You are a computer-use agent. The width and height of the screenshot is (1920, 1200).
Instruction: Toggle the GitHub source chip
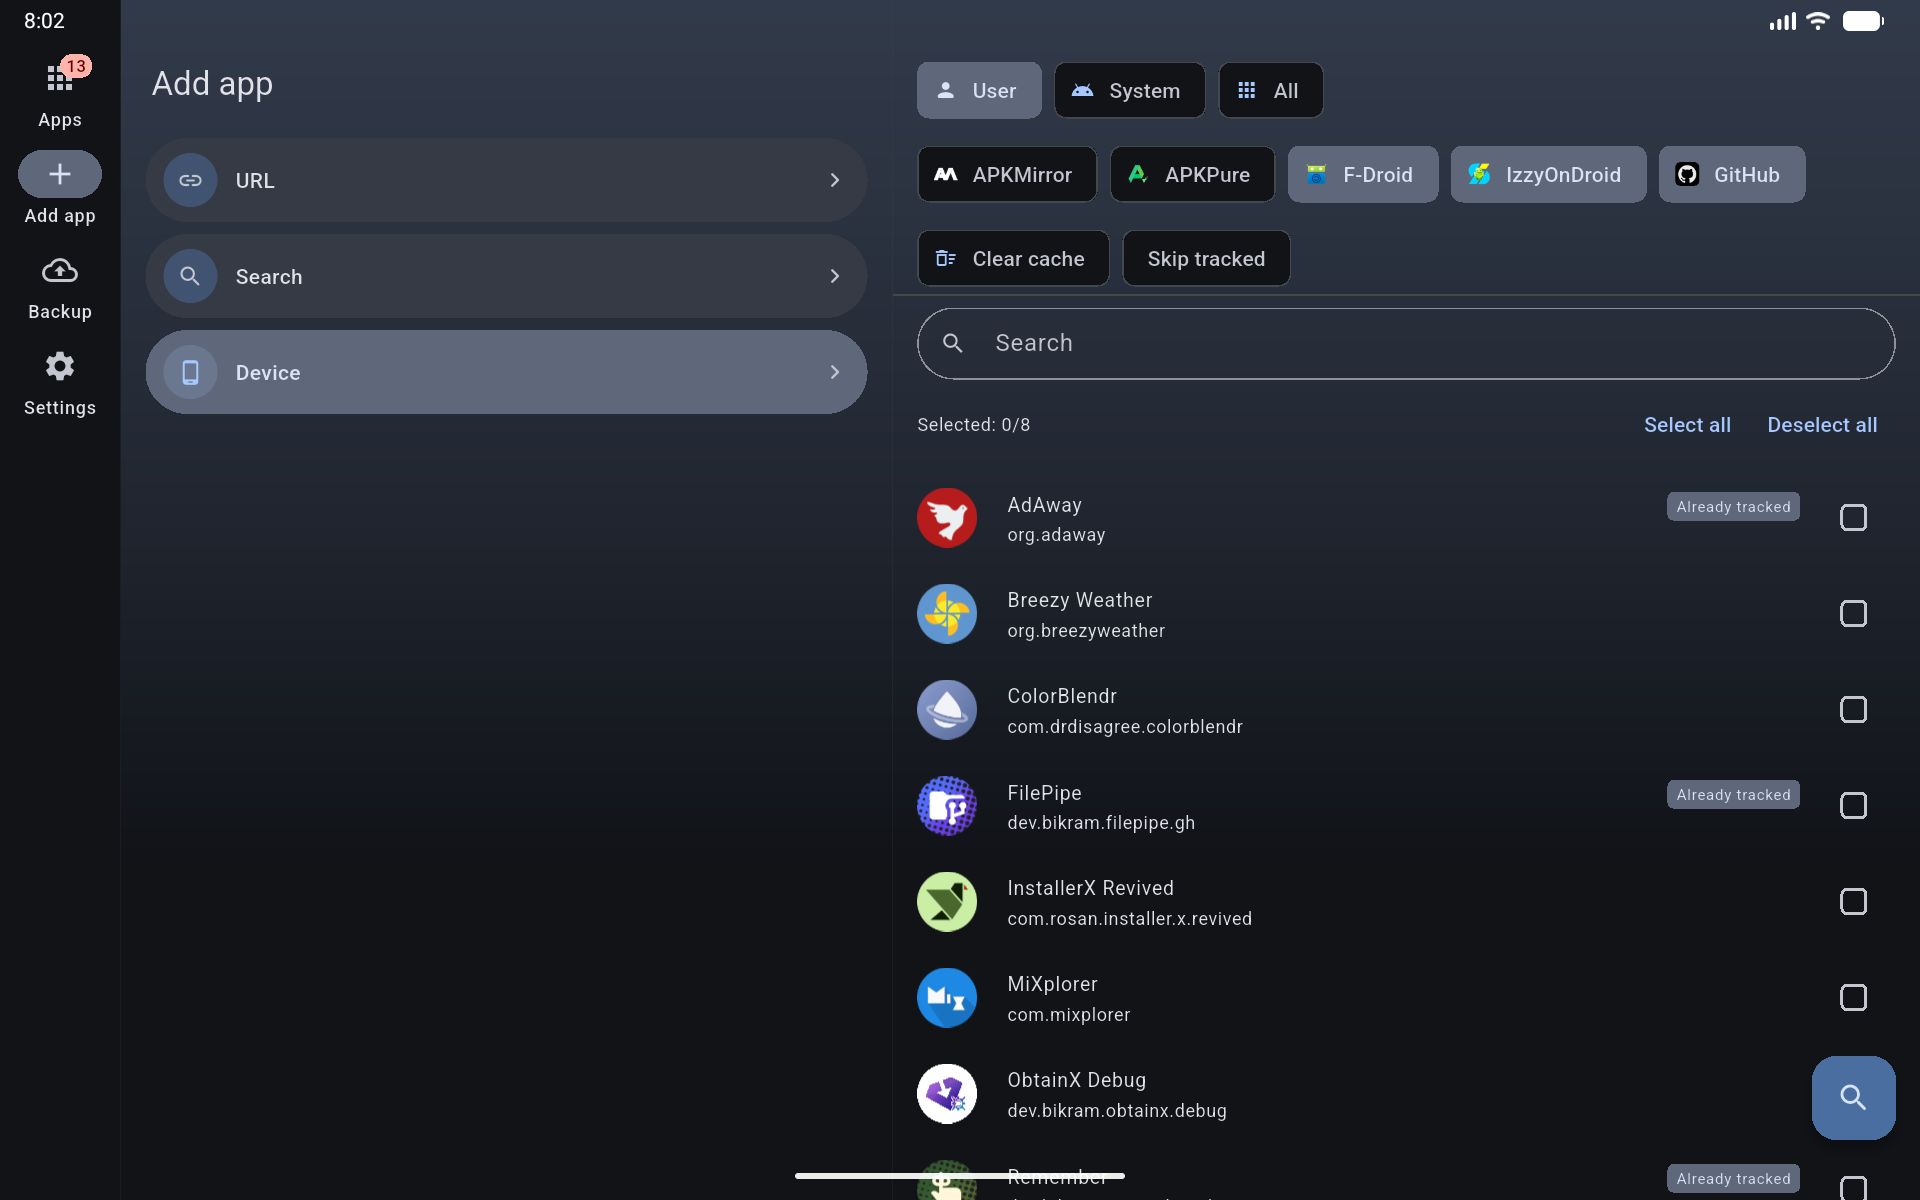pos(1732,174)
